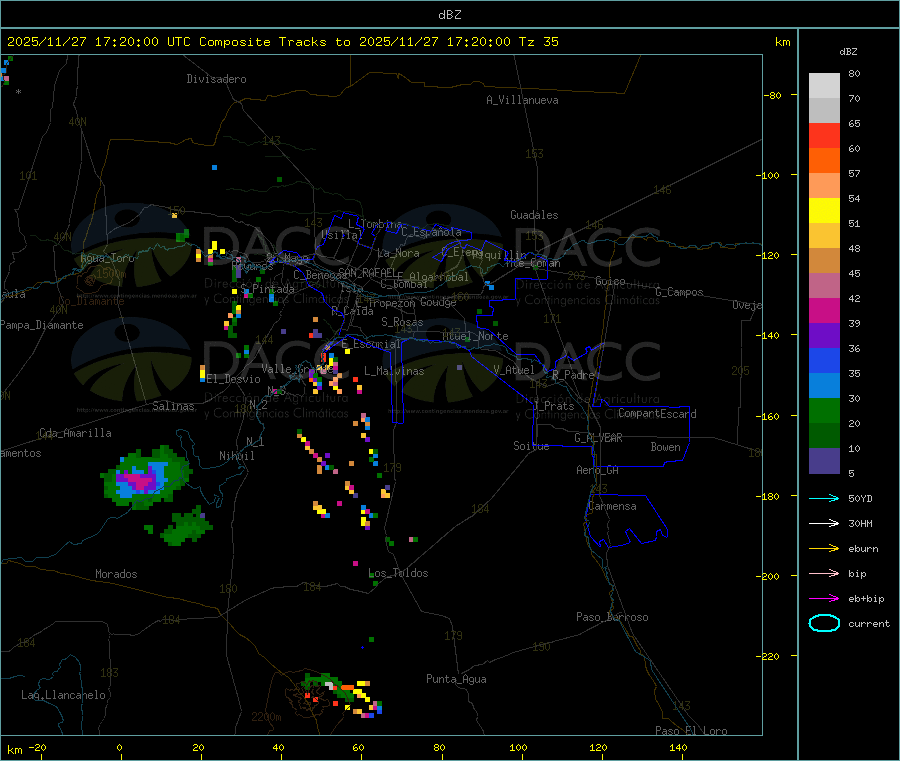Screen dimensions: 900x761
Task: Click the CompantEscard map label
Action: [x=657, y=414]
